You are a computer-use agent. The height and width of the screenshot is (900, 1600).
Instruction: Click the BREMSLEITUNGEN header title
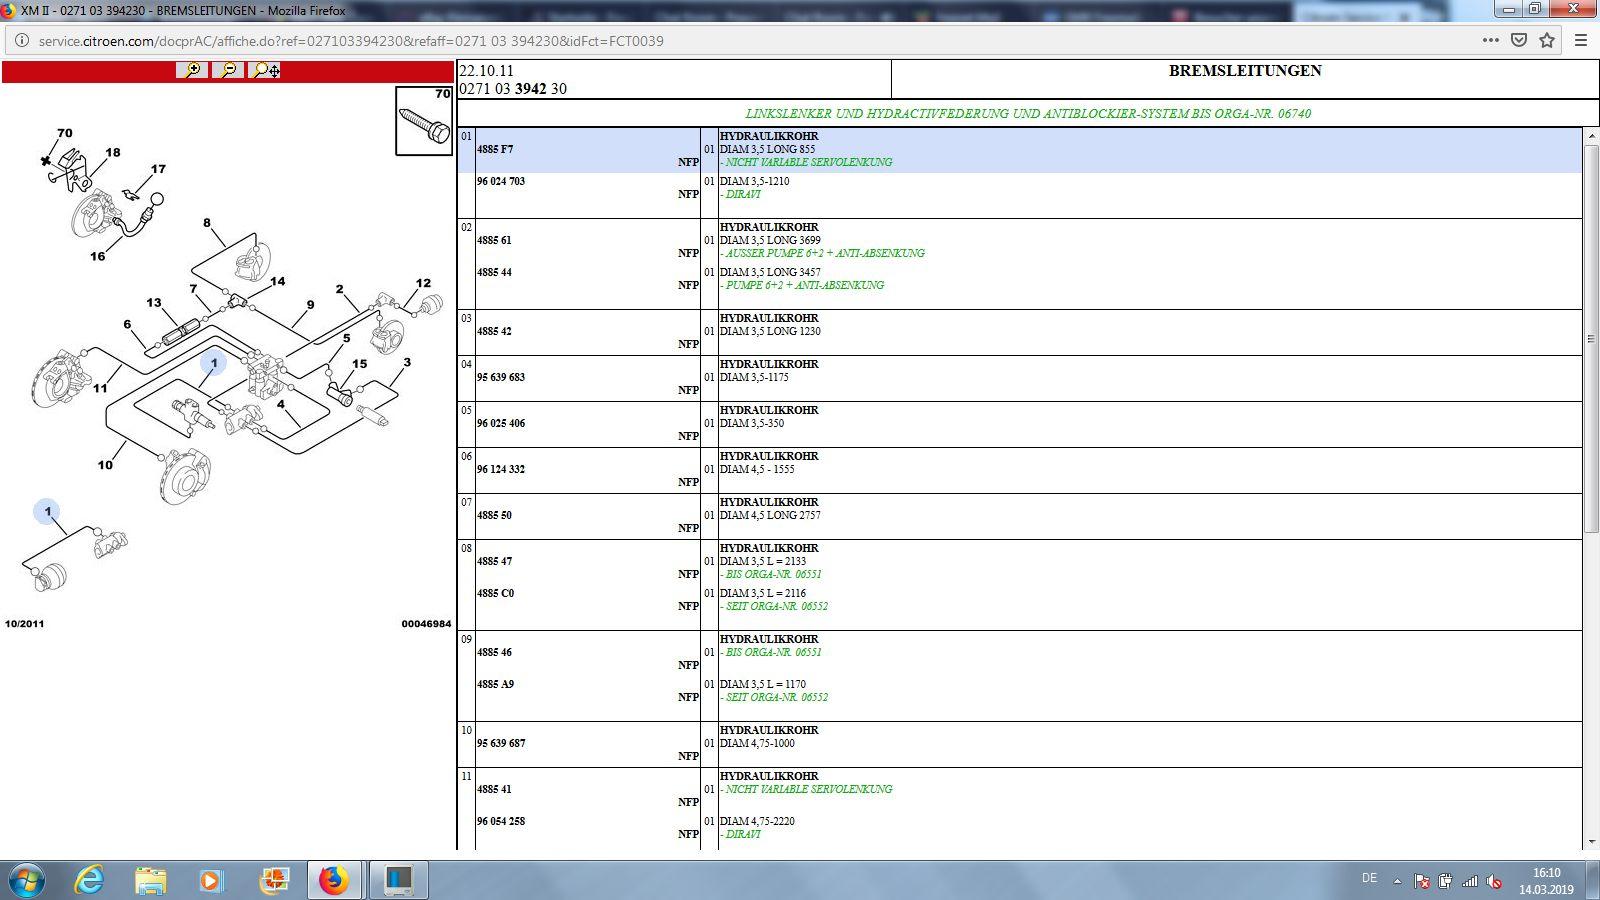pos(1245,71)
